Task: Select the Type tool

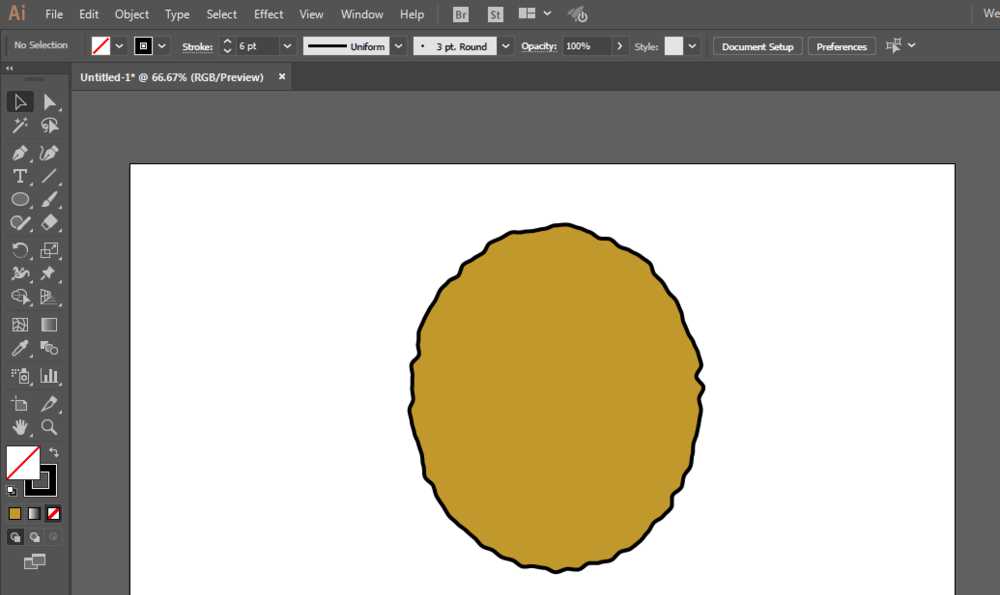Action: coord(19,176)
